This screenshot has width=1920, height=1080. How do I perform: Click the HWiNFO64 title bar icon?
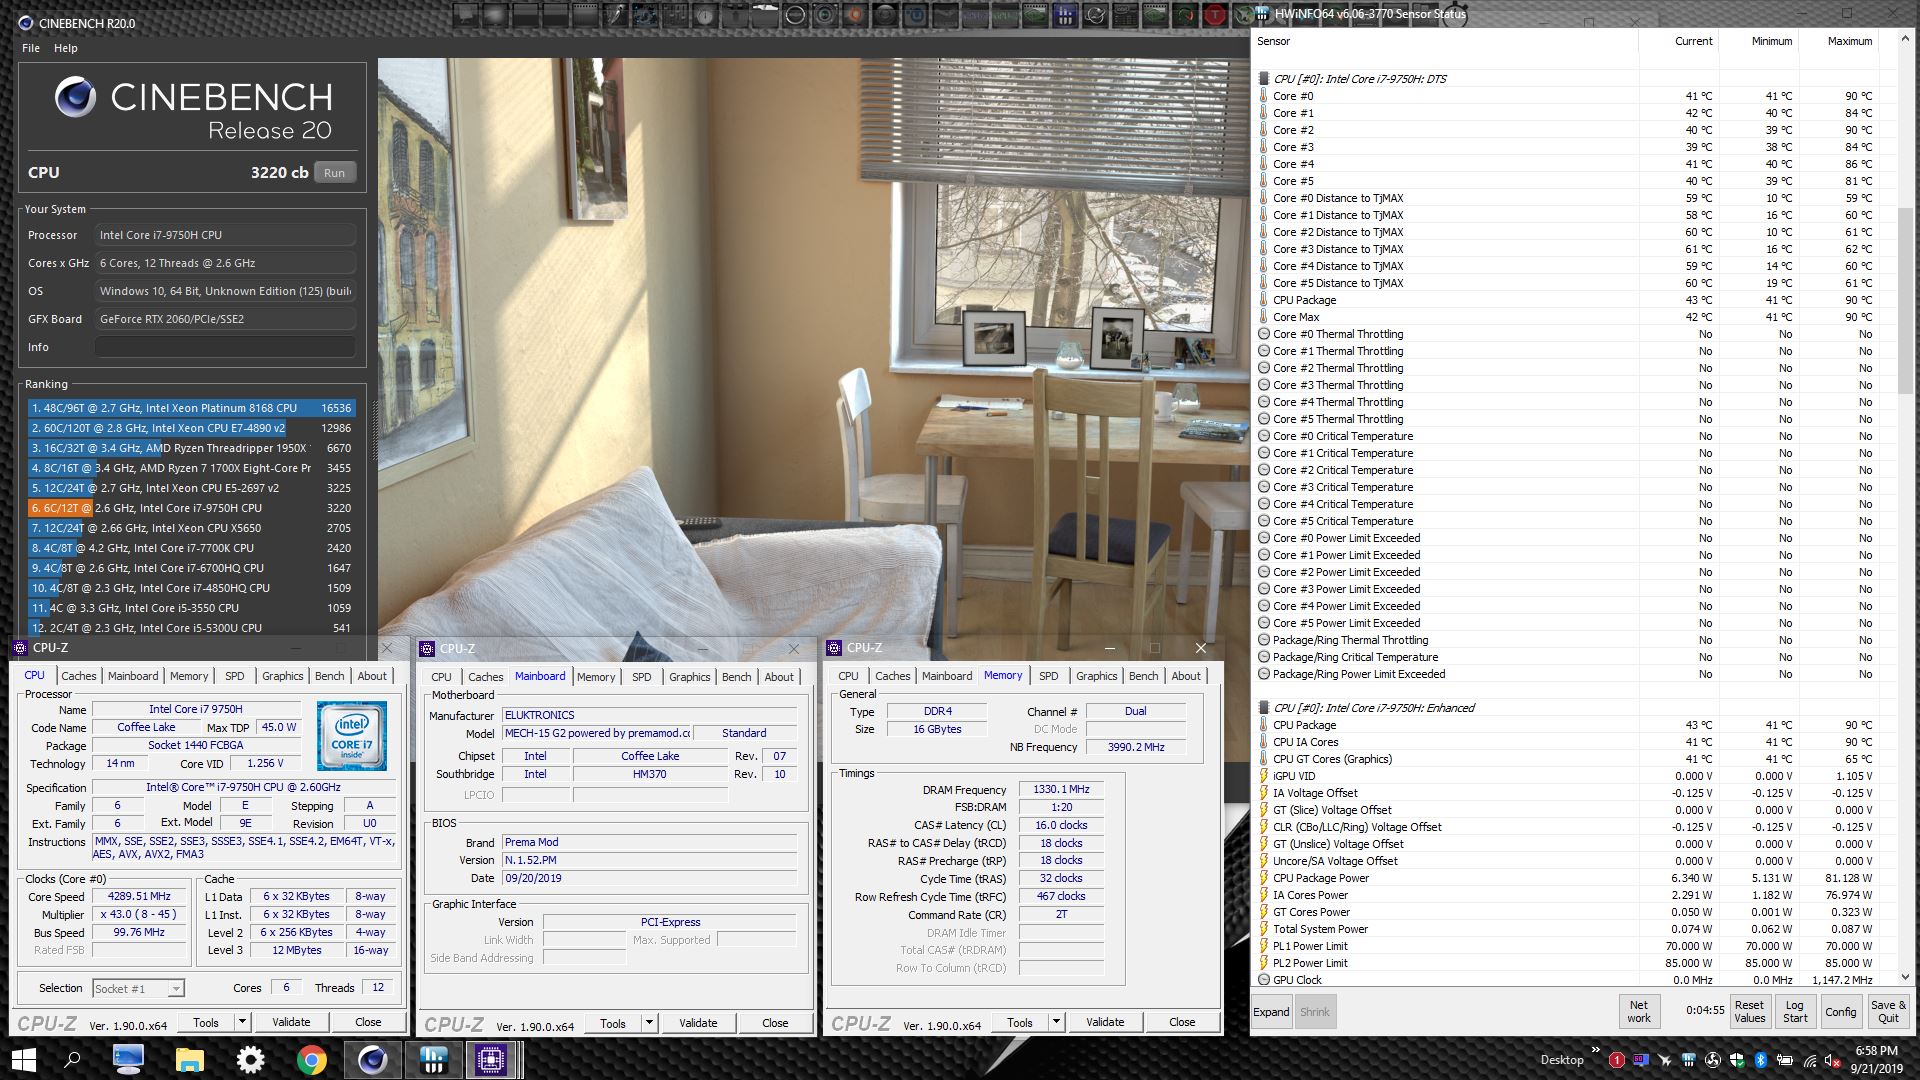1262,14
